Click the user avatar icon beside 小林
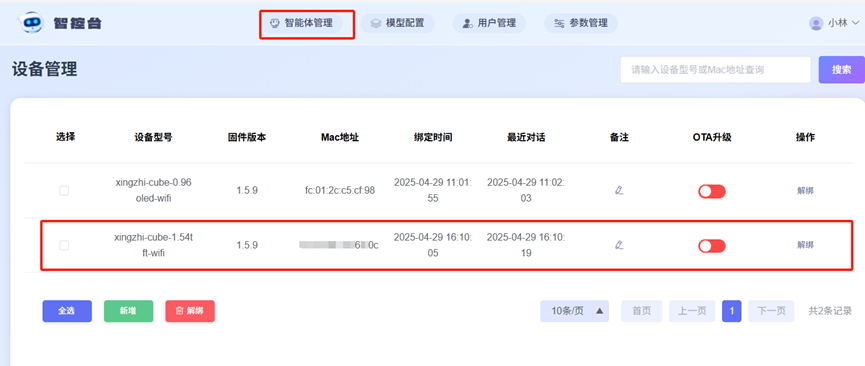 click(x=815, y=23)
